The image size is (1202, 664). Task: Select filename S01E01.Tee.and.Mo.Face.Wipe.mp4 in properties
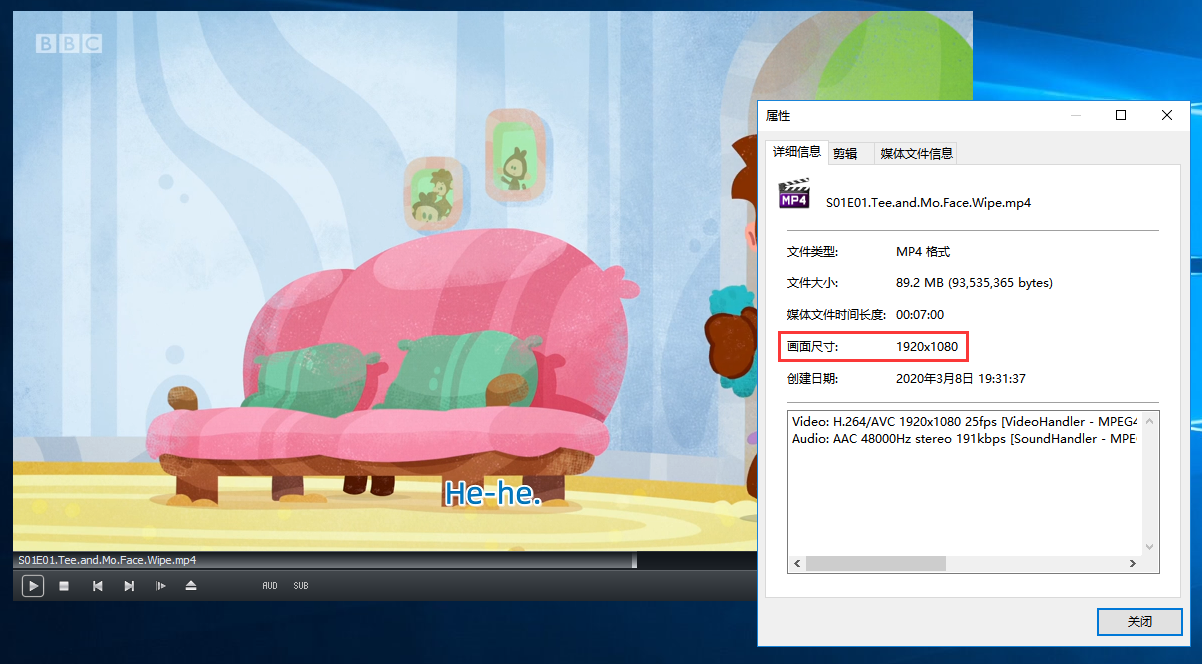click(x=928, y=202)
